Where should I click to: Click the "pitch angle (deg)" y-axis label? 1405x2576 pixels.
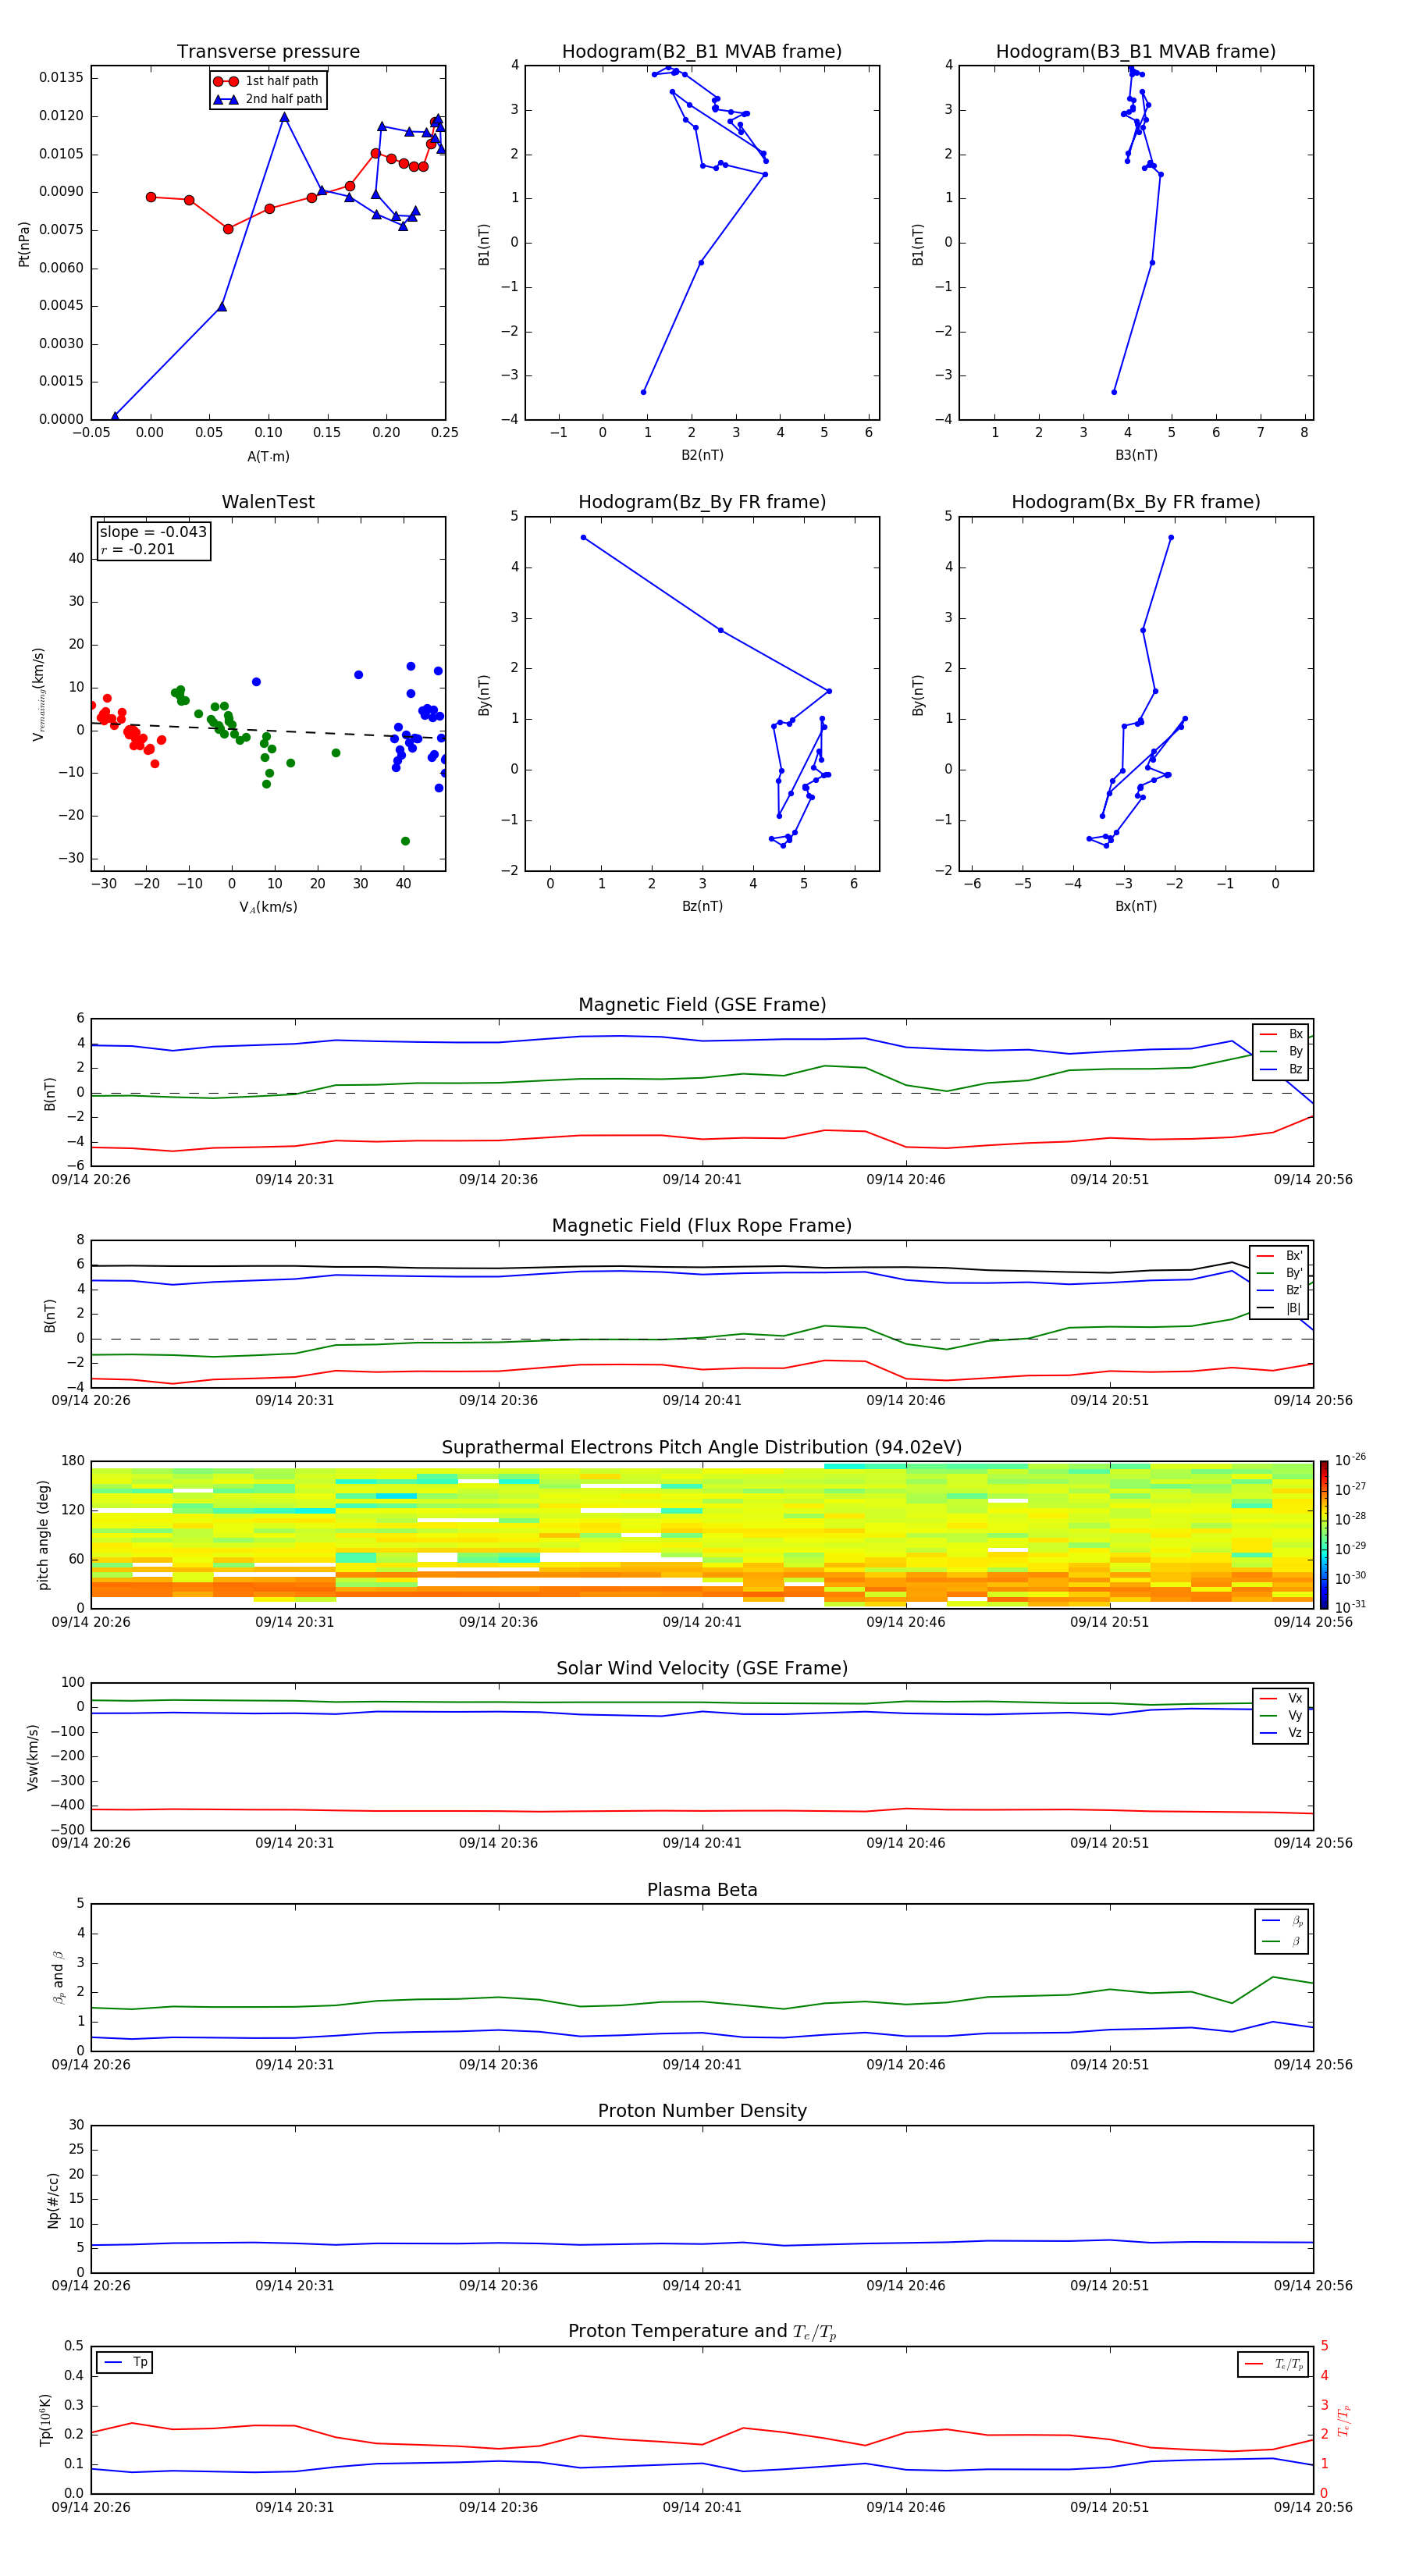[43, 1535]
